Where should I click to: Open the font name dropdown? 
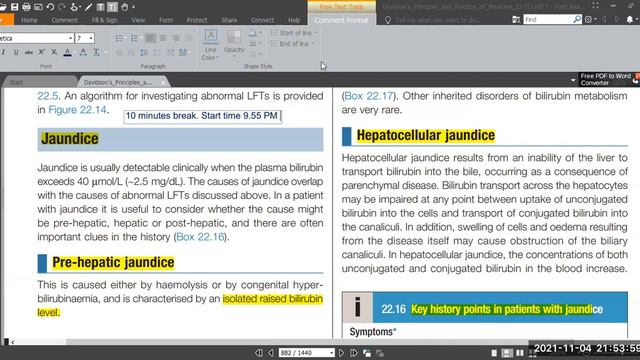click(x=70, y=38)
